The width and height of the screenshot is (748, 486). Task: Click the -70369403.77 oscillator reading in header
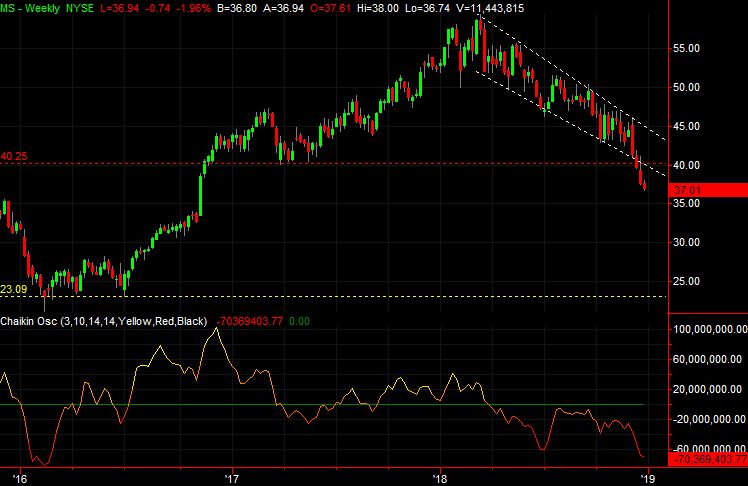pos(249,321)
